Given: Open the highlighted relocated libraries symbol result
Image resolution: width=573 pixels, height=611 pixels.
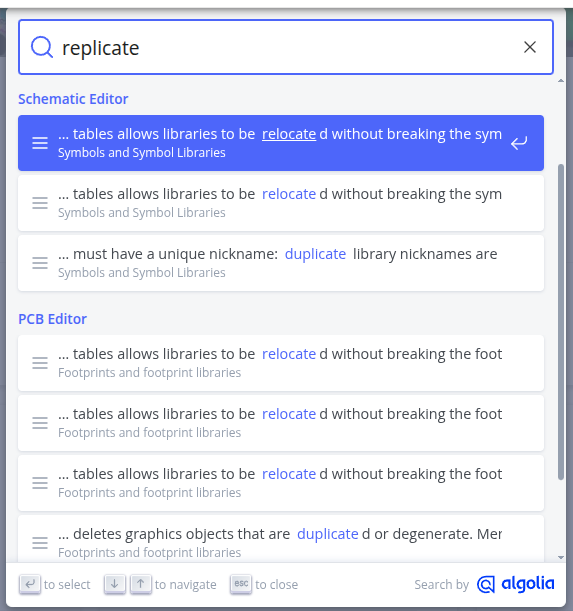Looking at the screenshot, I should point(281,143).
